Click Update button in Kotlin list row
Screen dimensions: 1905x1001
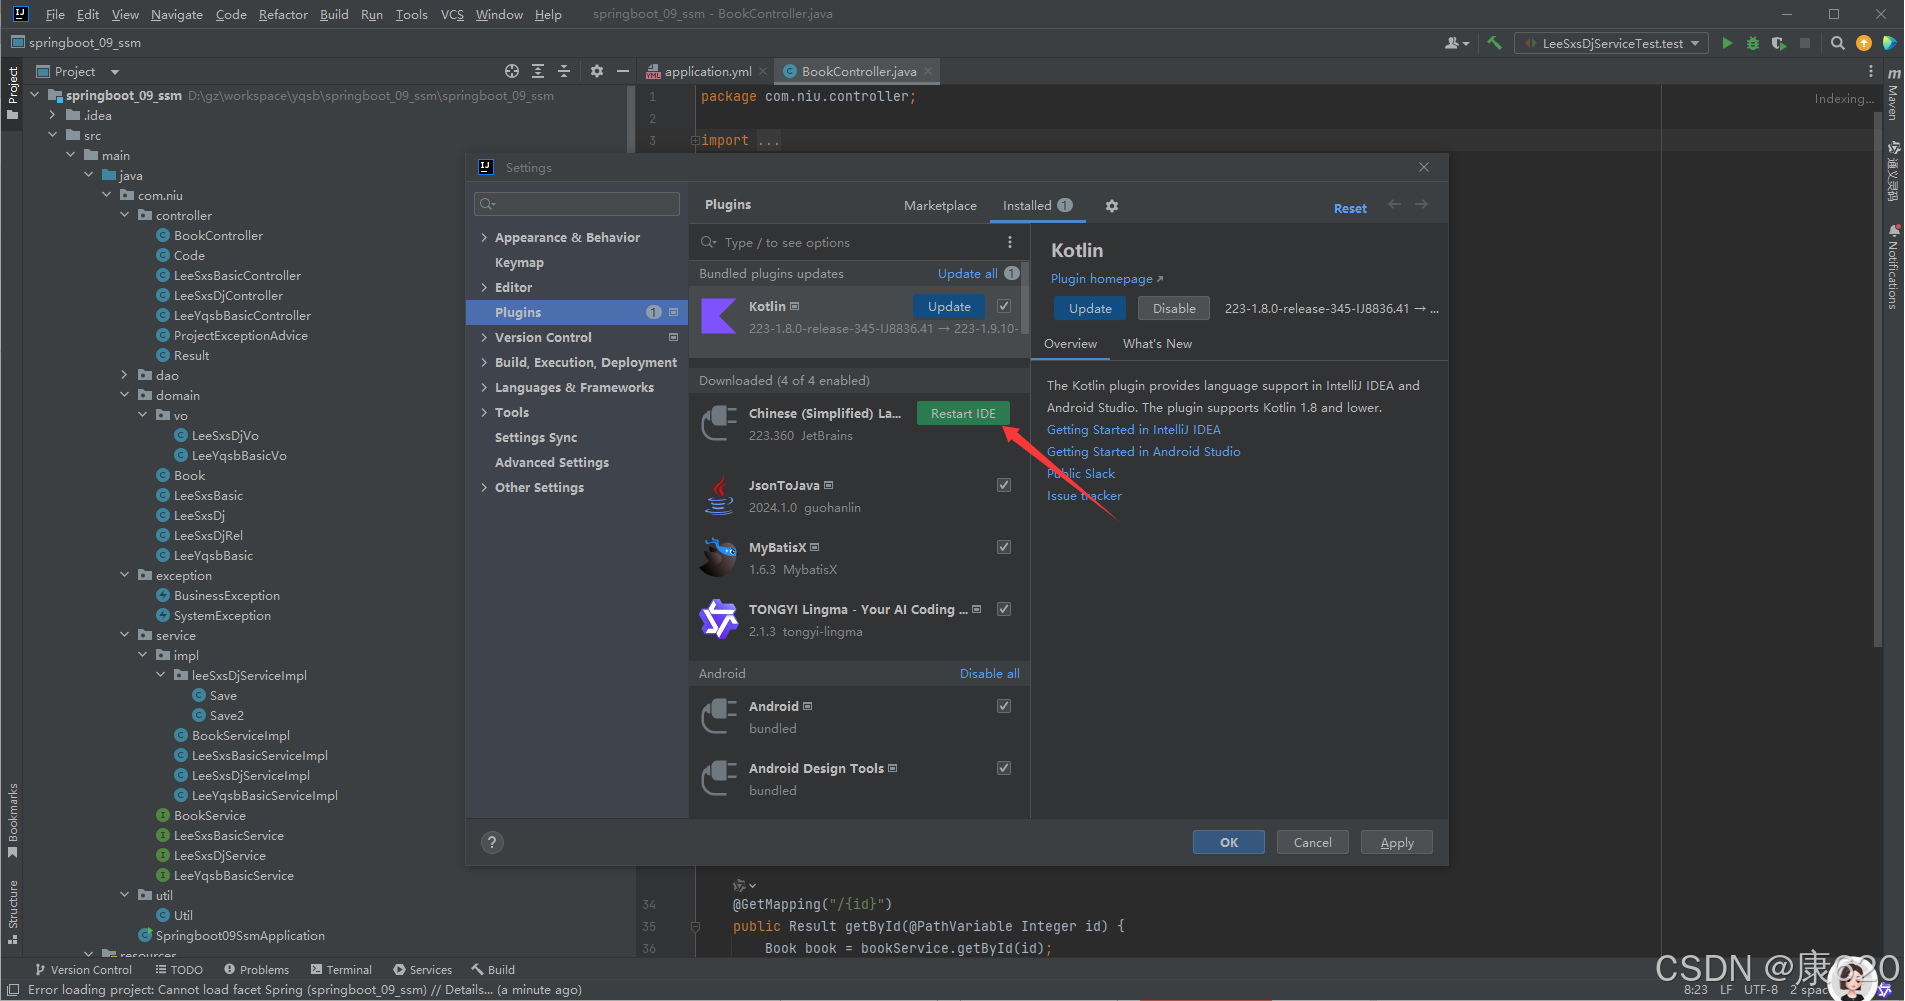click(949, 306)
